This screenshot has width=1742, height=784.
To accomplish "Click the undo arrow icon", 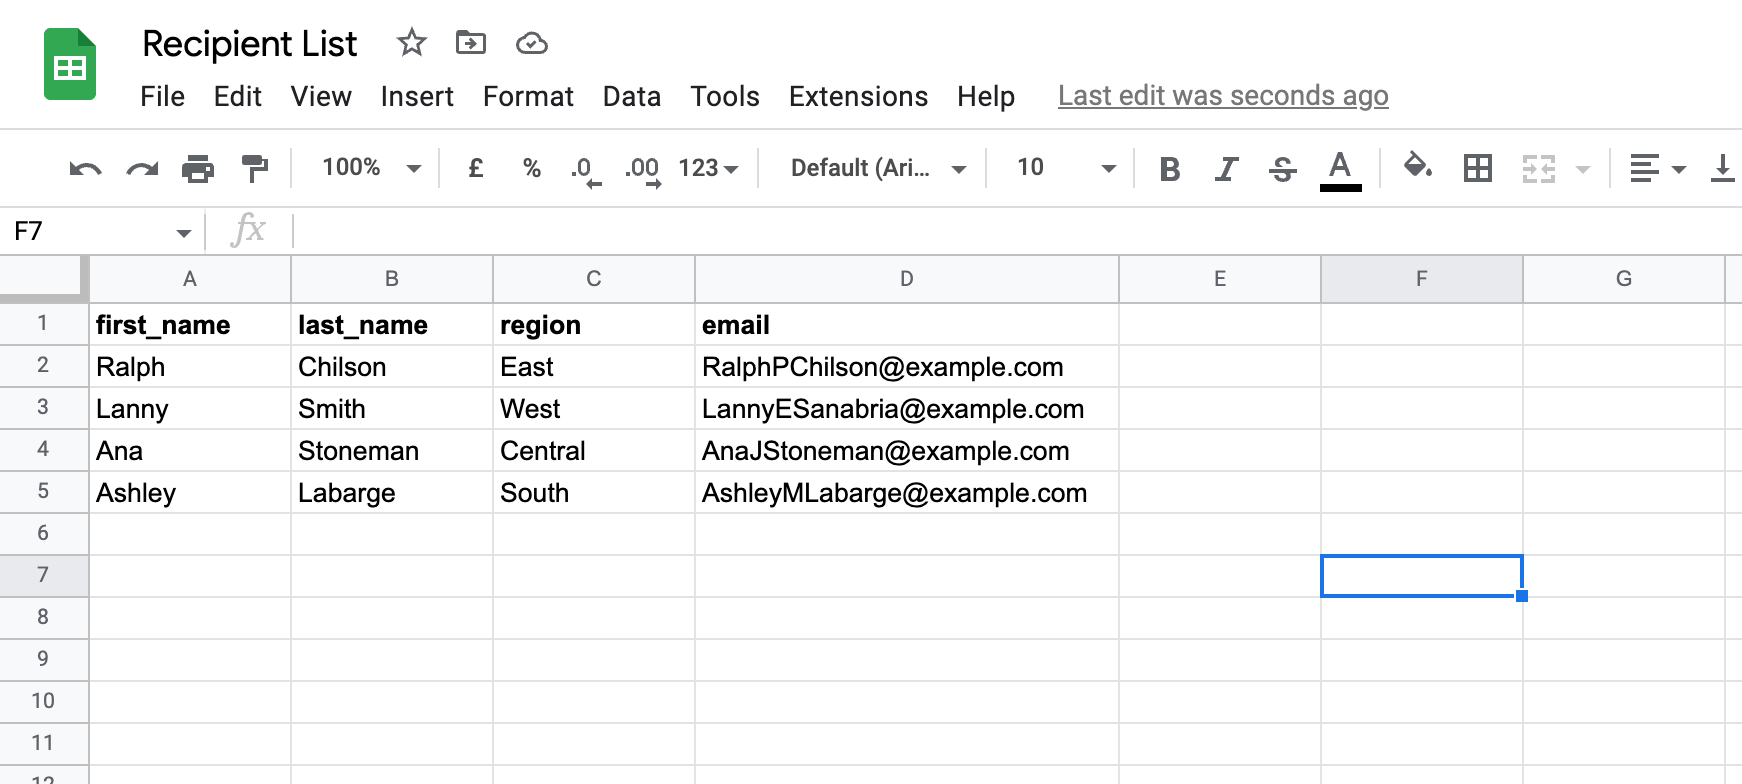I will pyautogui.click(x=85, y=168).
